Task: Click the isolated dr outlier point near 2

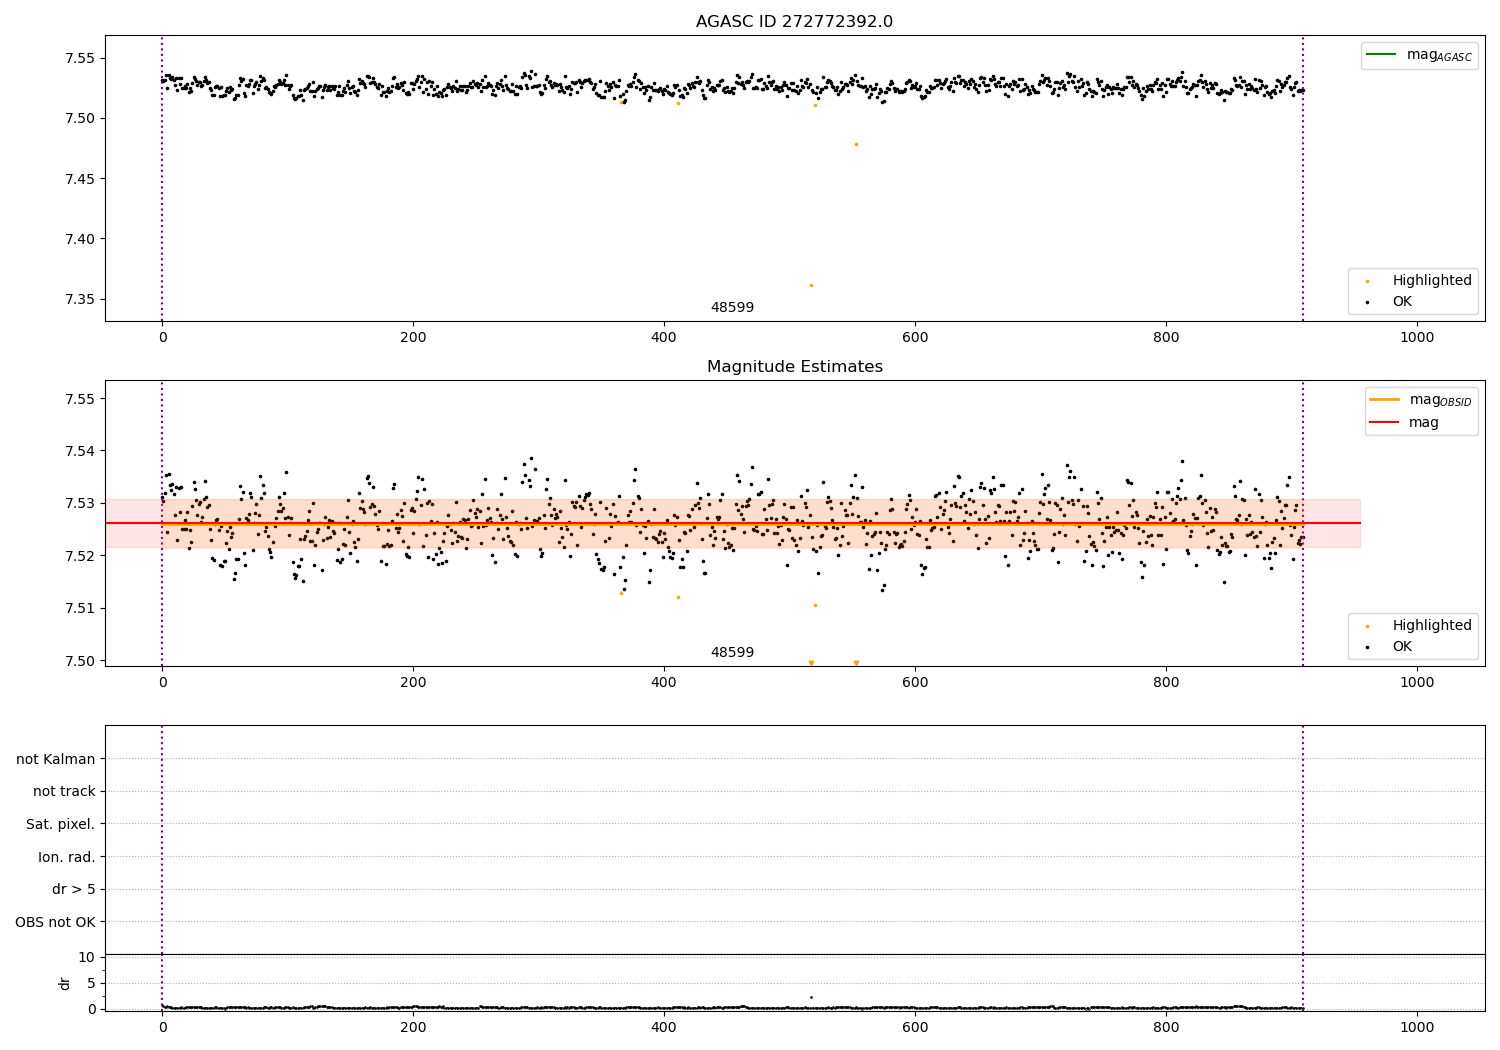Action: tap(811, 997)
